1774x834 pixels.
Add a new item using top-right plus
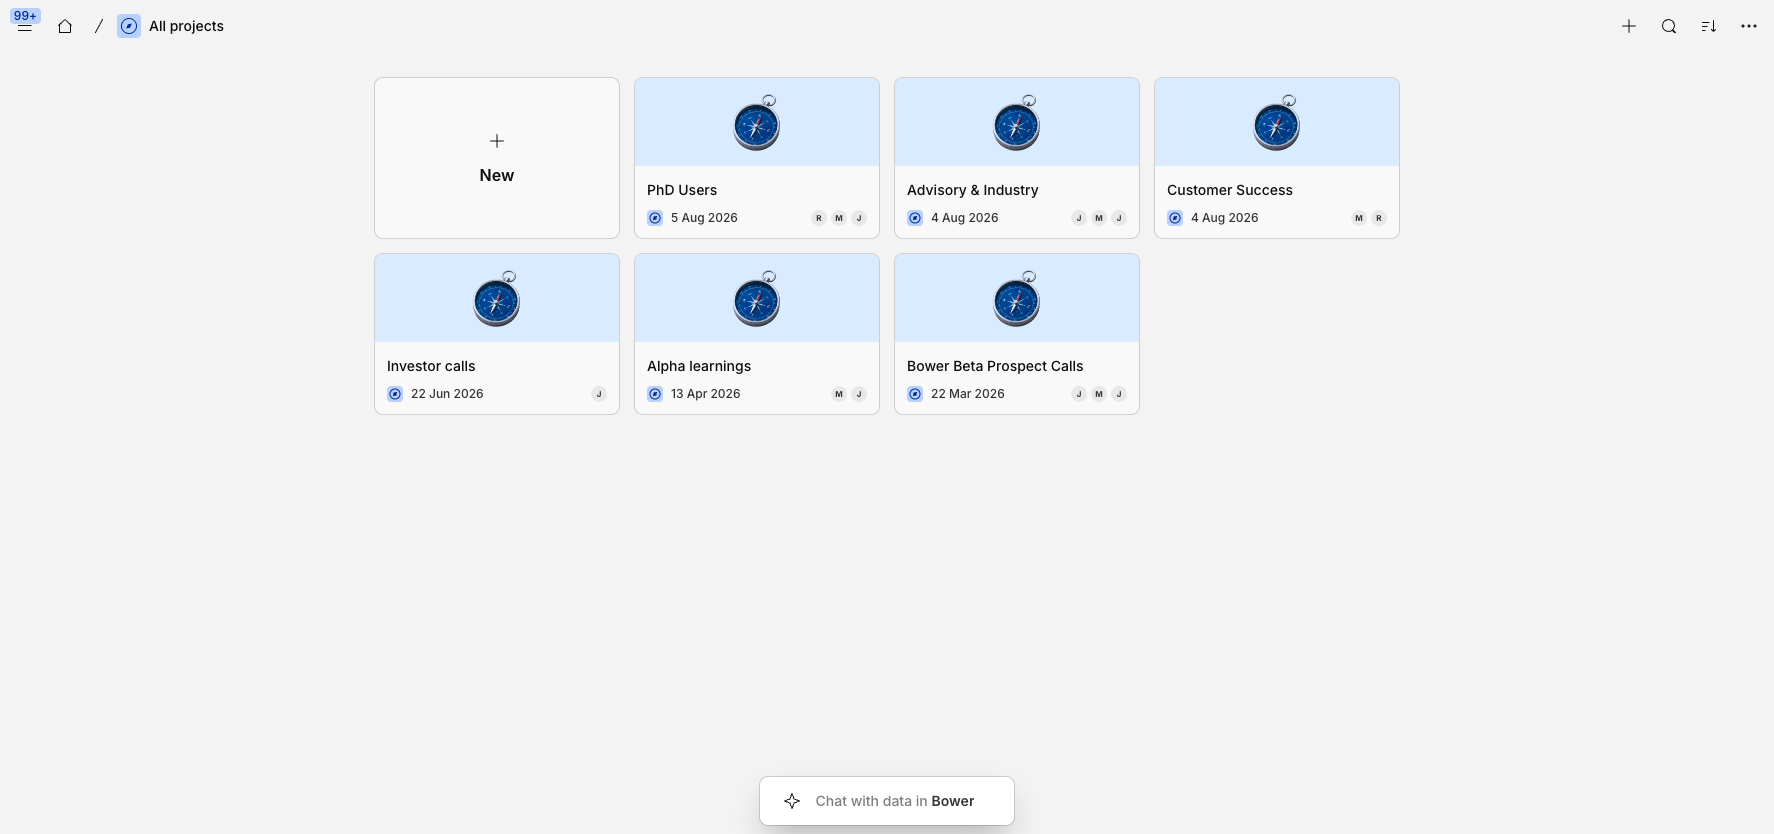(1629, 26)
